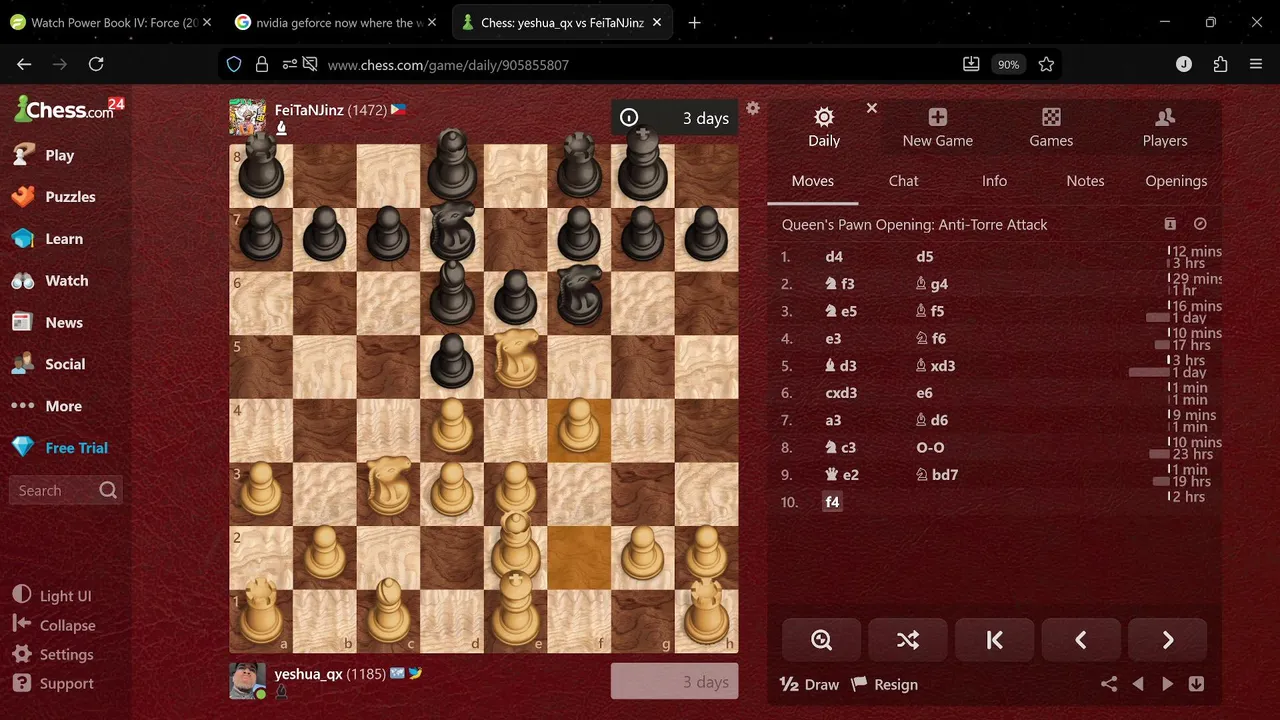
Task: Select move 1 d4 in move list
Action: point(834,257)
